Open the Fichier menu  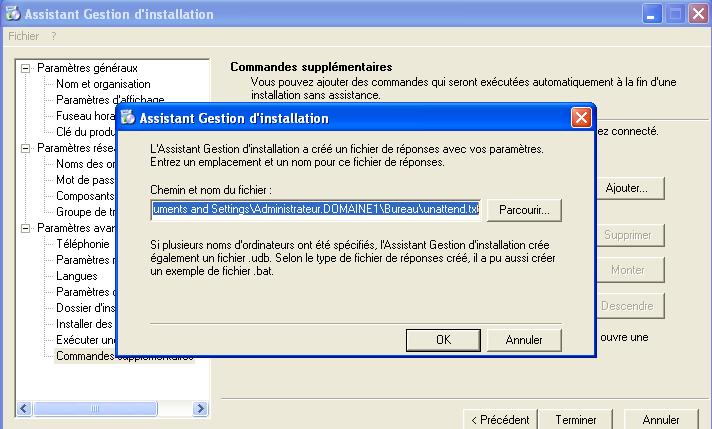coord(24,36)
